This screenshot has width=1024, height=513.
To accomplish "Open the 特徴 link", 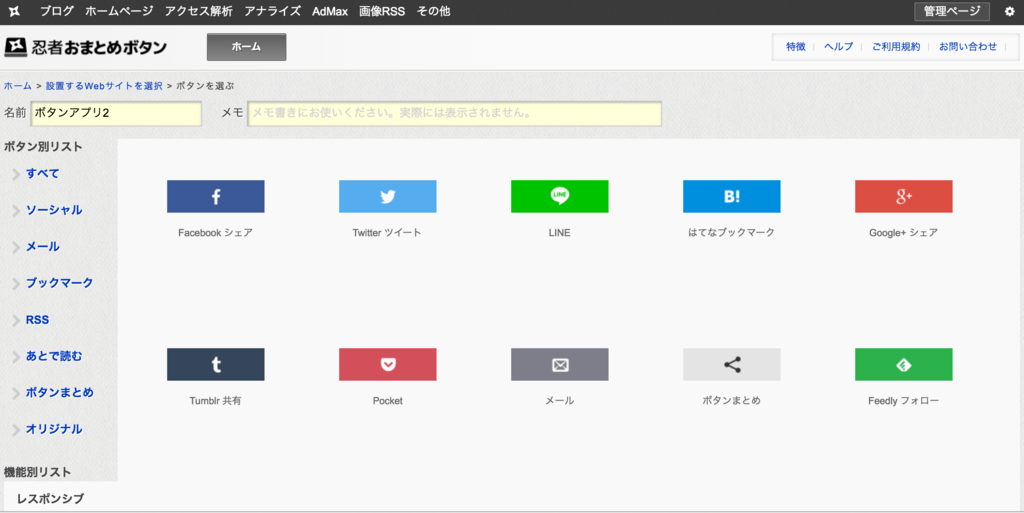I will pos(795,46).
